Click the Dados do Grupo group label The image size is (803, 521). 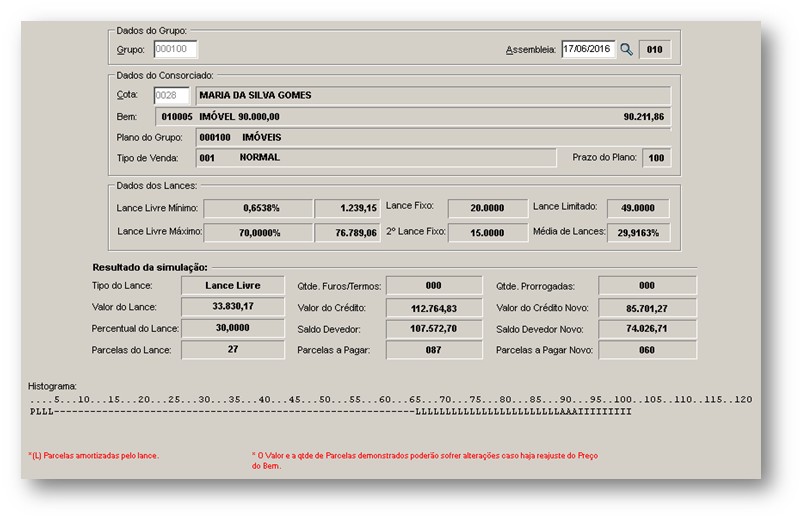[151, 31]
